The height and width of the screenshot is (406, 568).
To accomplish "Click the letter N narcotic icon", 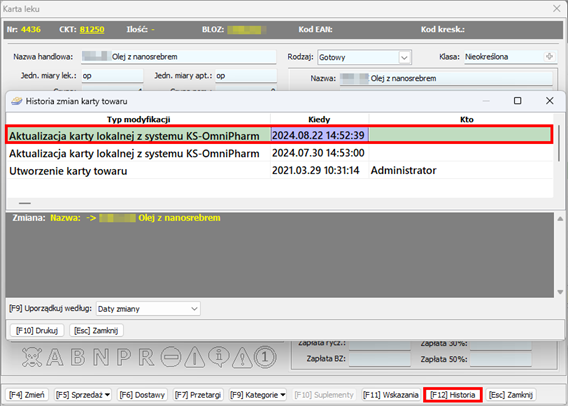I will [x=101, y=357].
